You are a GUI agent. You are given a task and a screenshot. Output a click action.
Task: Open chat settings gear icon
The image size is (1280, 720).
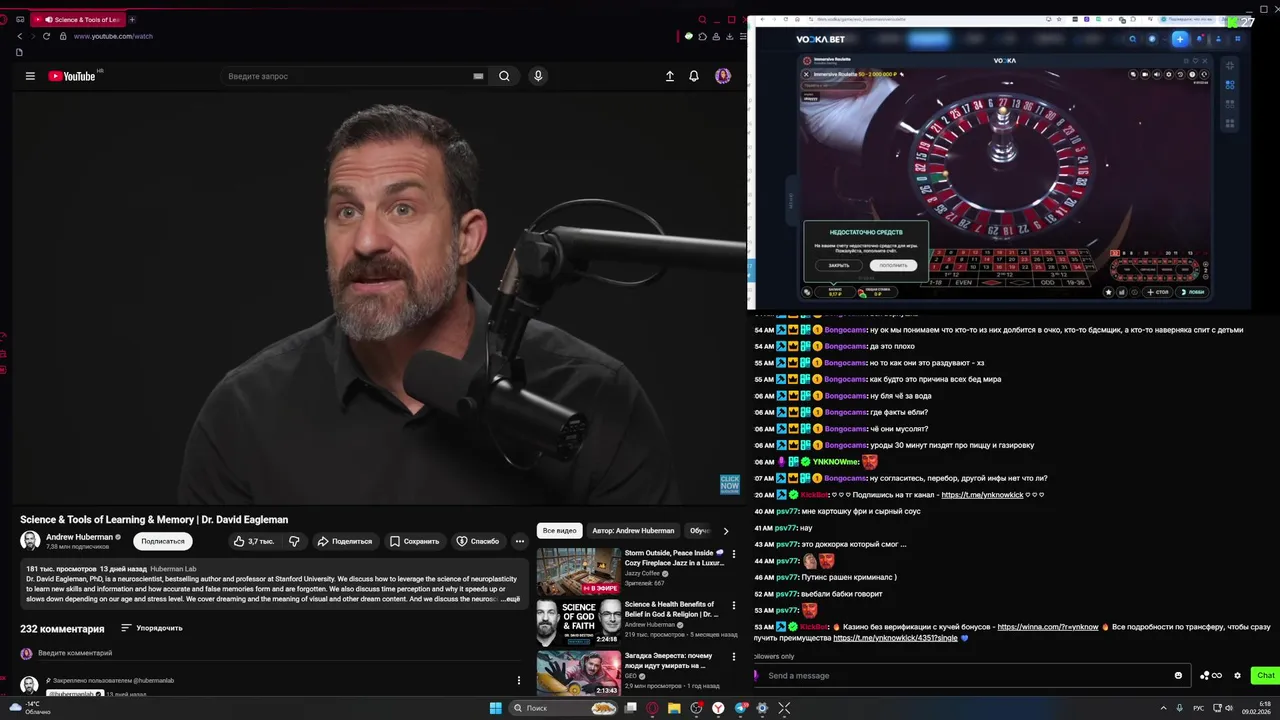(1237, 675)
